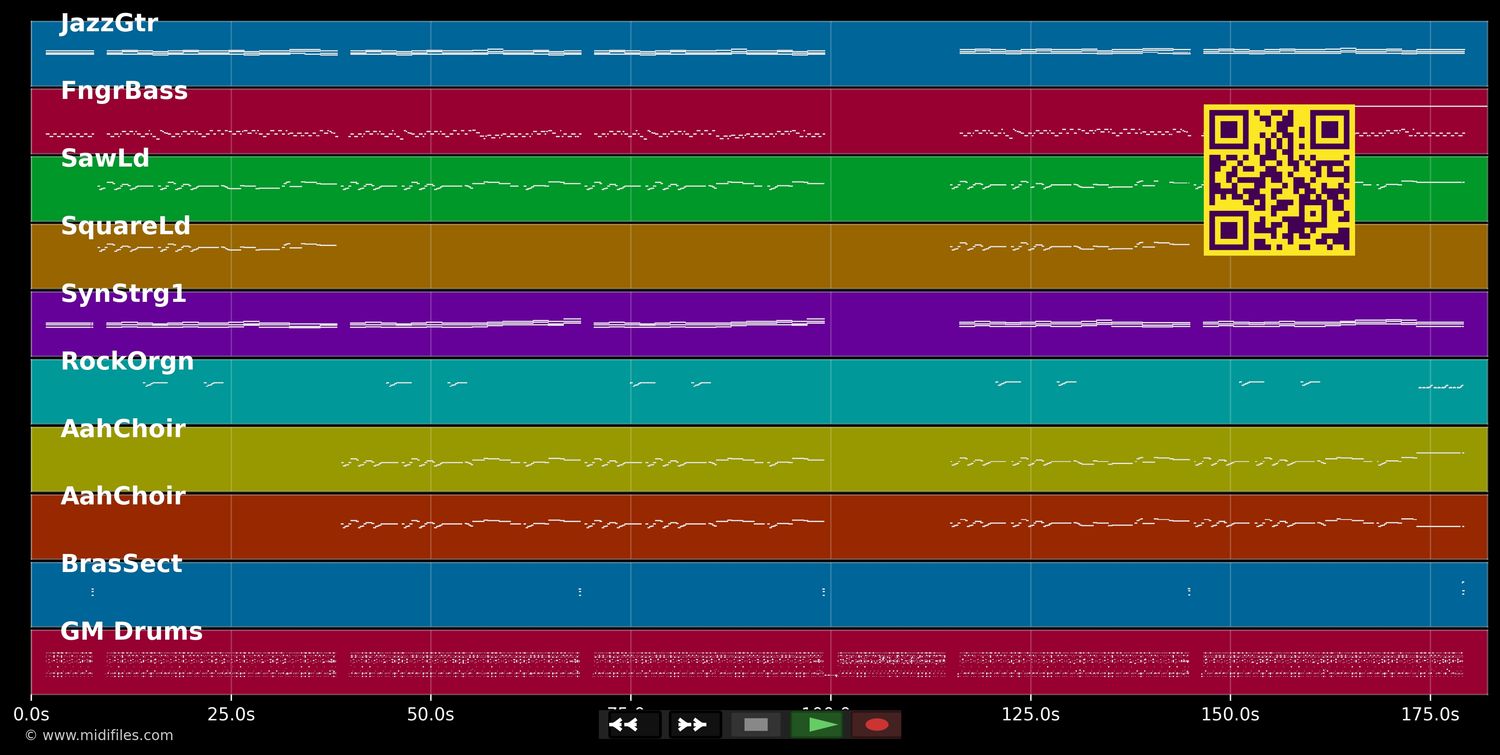Image resolution: width=1500 pixels, height=755 pixels.
Task: Click the 0.0s timeline marker
Action: coord(33,714)
